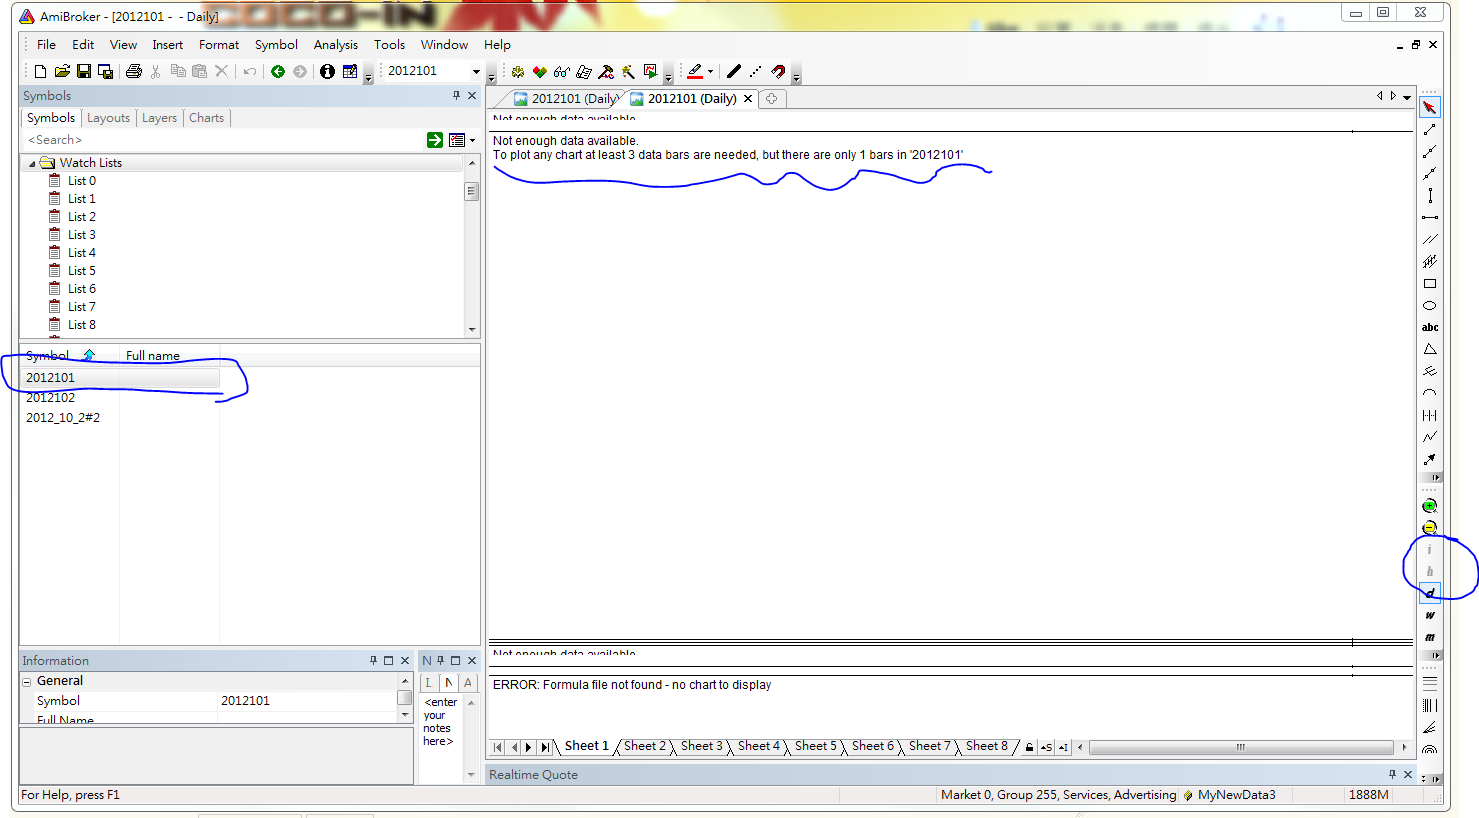
Task: Click the binoculars Explore icon
Action: 562,71
